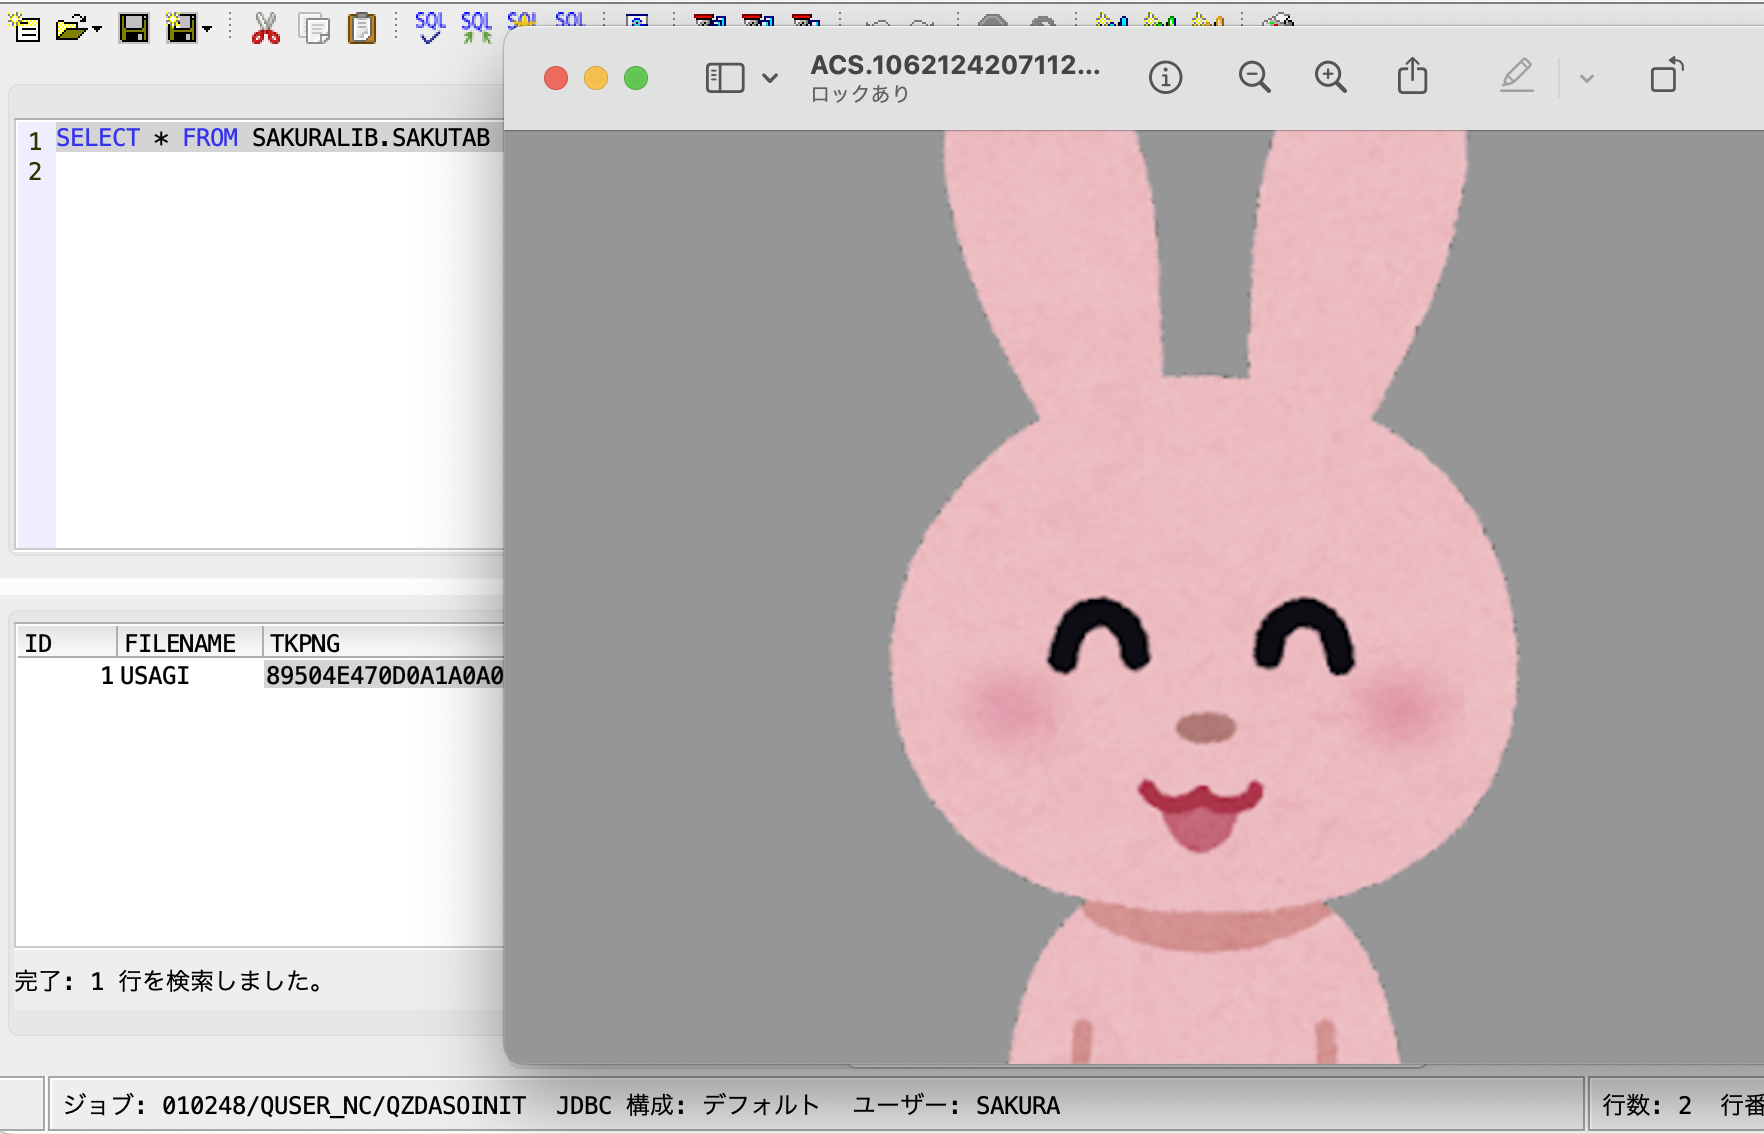The height and width of the screenshot is (1134, 1764).
Task: Click the Save floppy disk icon
Action: tap(134, 28)
